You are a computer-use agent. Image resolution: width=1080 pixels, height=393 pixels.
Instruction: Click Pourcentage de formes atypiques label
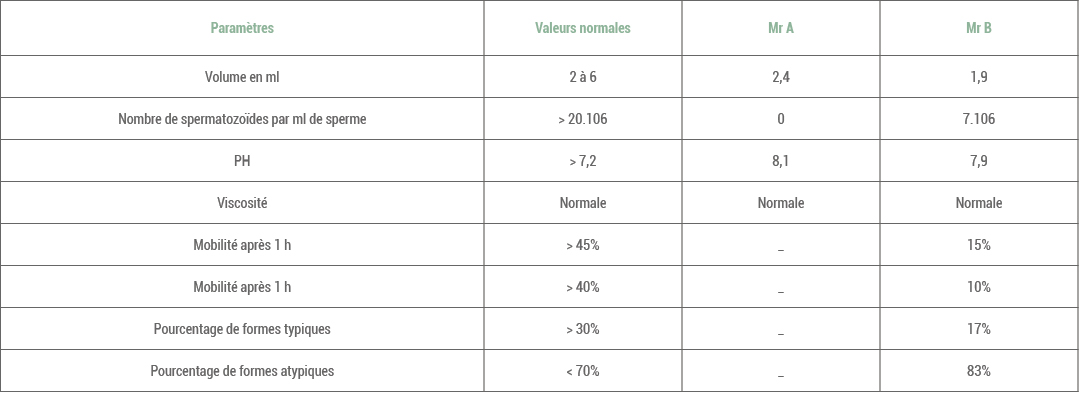242,371
